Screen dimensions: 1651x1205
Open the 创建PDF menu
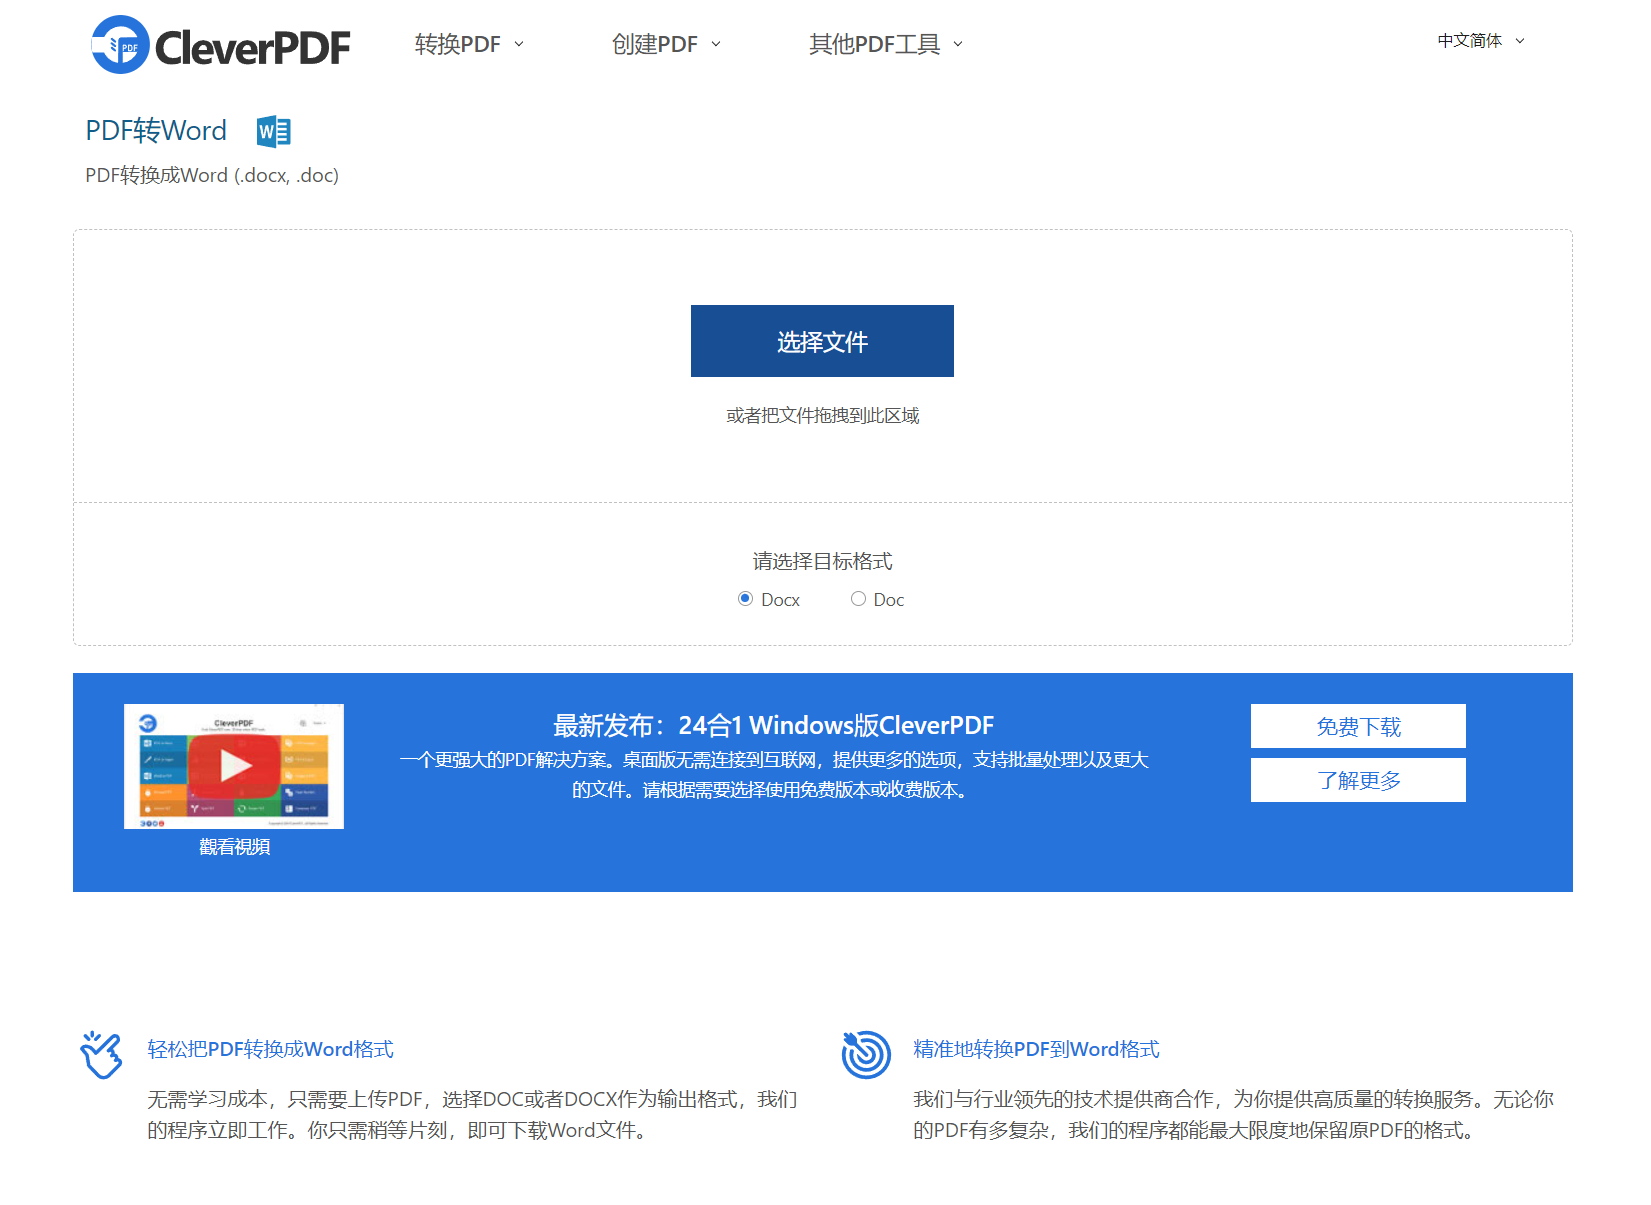coord(655,44)
